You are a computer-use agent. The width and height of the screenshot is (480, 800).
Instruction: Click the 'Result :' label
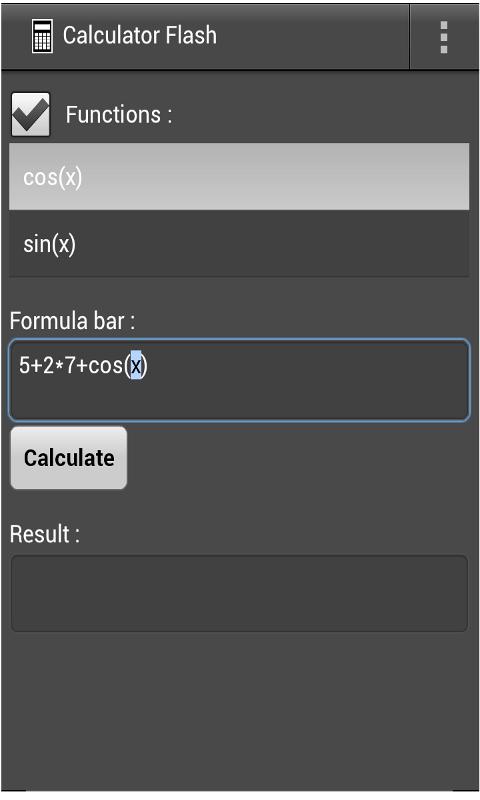point(45,534)
